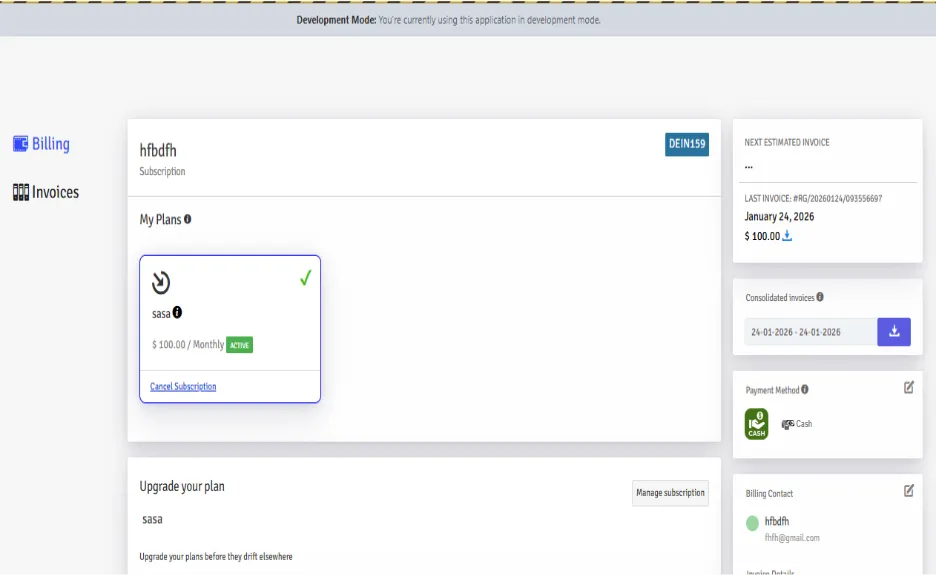Click NEXT ESTIMATED INVOICE heading
Image resolution: width=936 pixels, height=576 pixels.
787,143
